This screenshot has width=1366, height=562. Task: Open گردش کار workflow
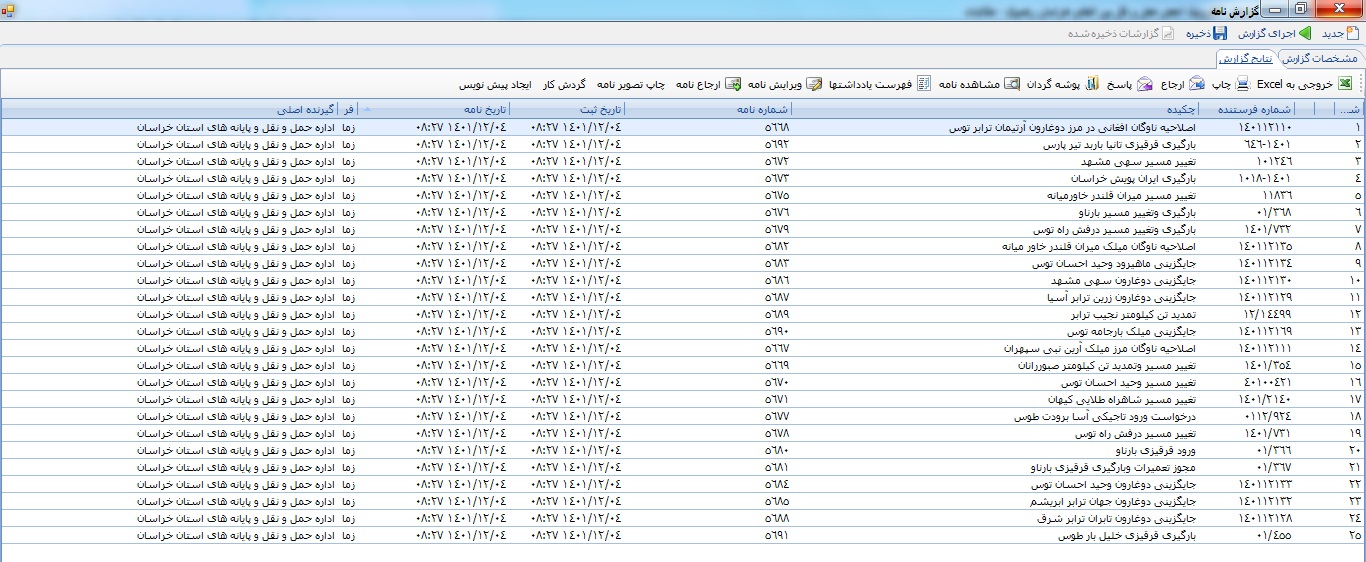pos(563,84)
